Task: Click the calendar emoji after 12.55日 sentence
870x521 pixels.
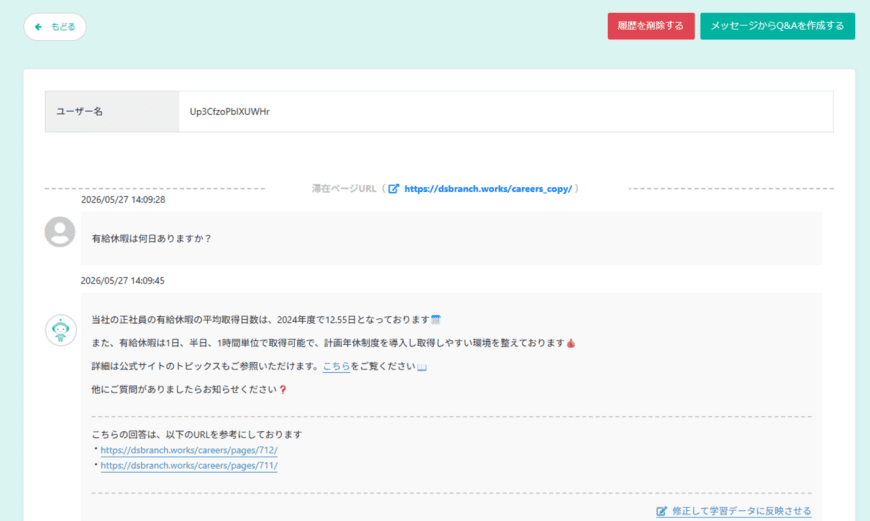Action: [436, 320]
